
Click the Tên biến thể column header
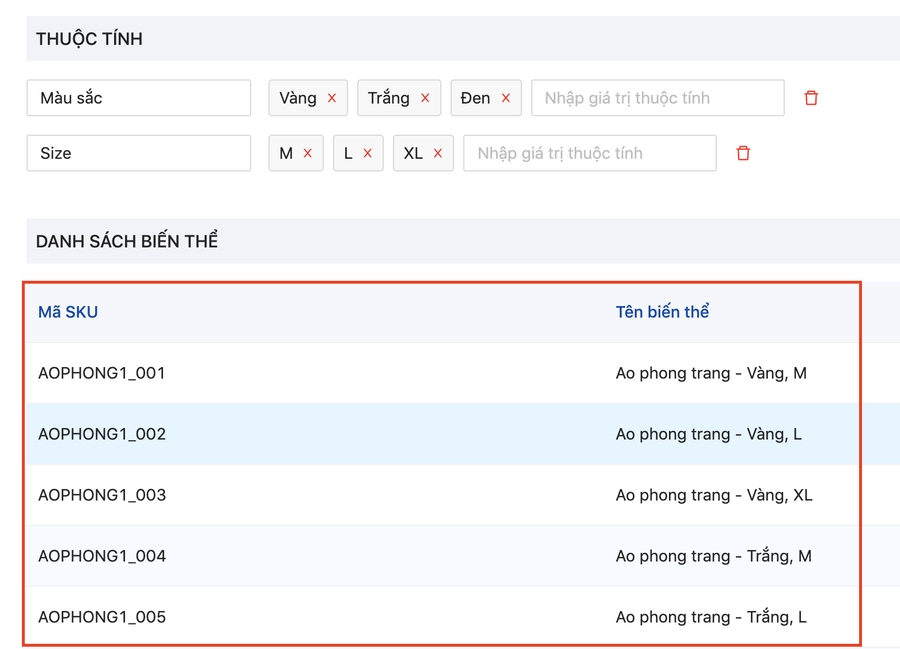[x=662, y=312]
